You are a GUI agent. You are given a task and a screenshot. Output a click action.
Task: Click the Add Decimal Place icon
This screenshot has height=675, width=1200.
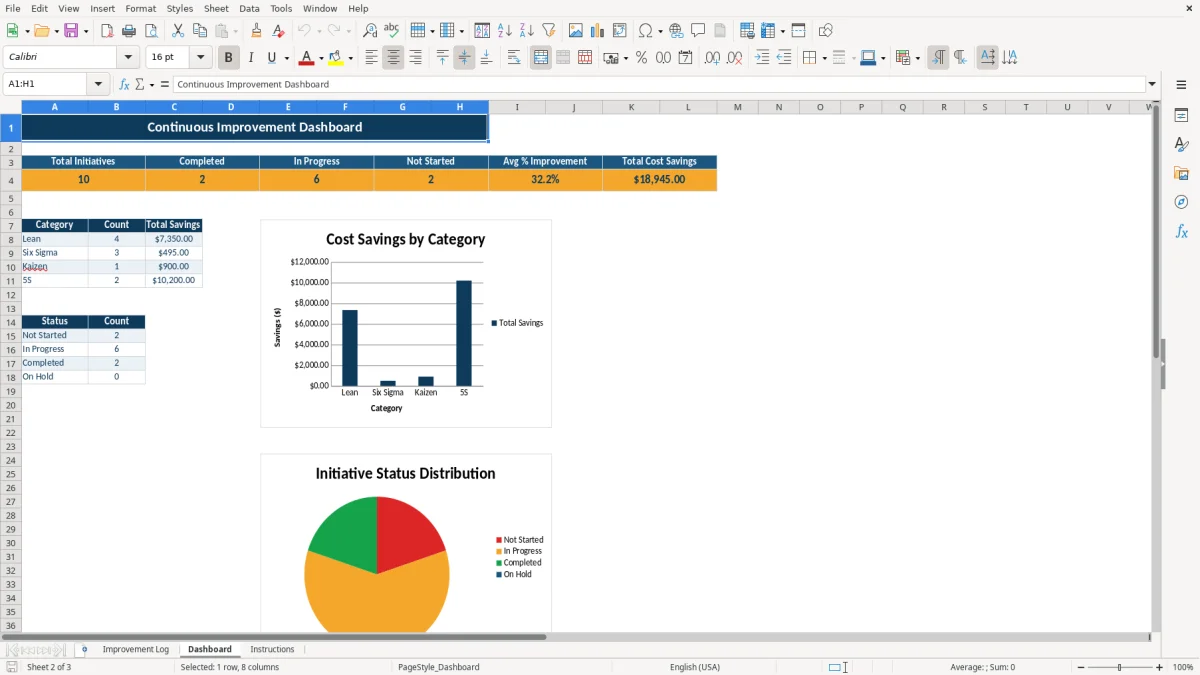tap(712, 58)
